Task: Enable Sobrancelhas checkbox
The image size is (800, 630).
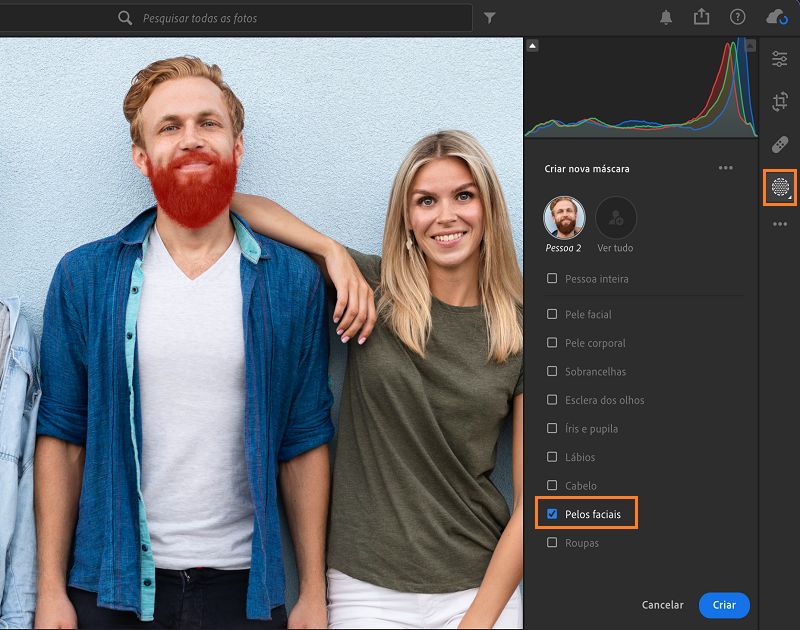Action: [x=552, y=371]
